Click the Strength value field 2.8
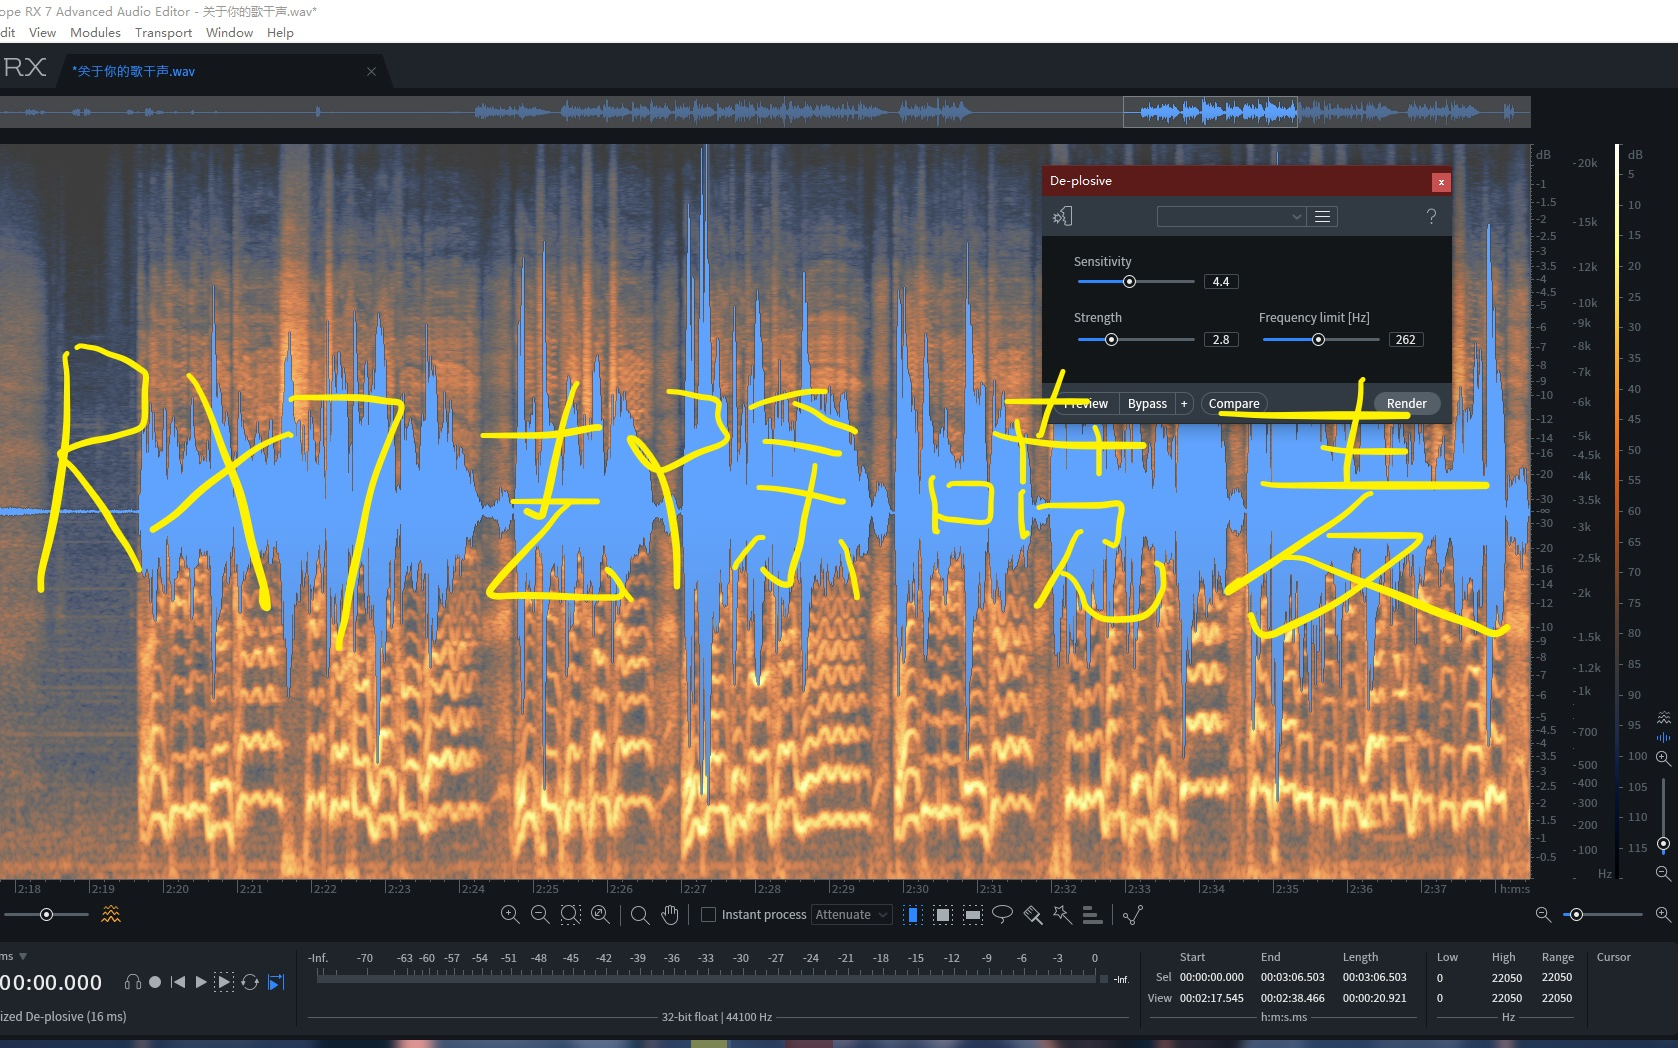 (1221, 340)
